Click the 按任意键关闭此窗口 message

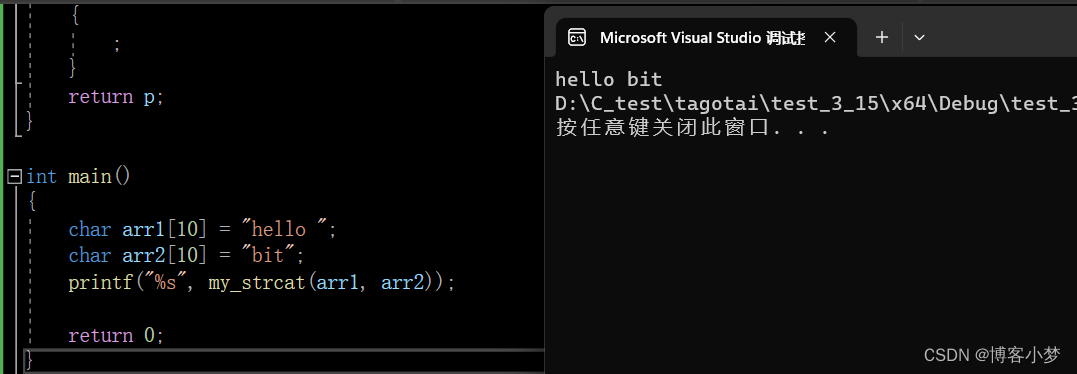pyautogui.click(x=694, y=128)
